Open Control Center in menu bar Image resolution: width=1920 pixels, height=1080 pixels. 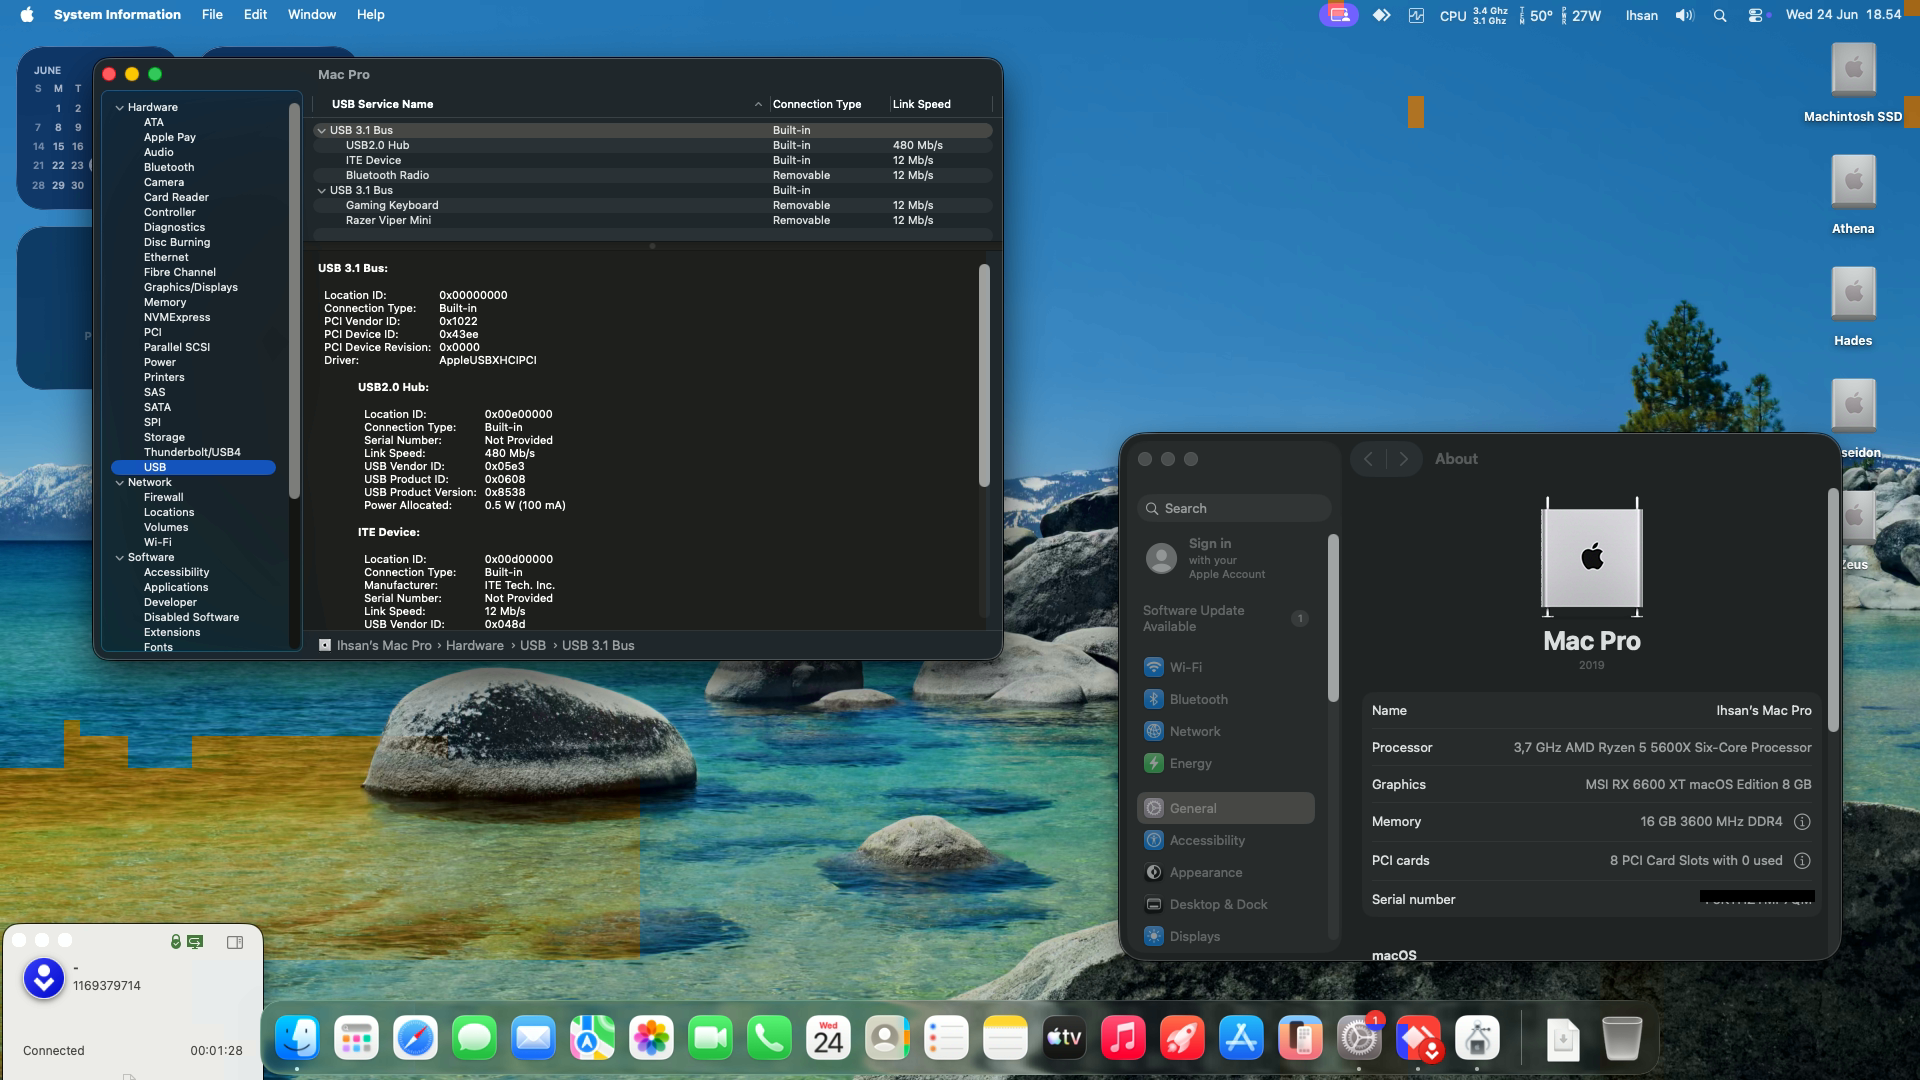pyautogui.click(x=1755, y=15)
